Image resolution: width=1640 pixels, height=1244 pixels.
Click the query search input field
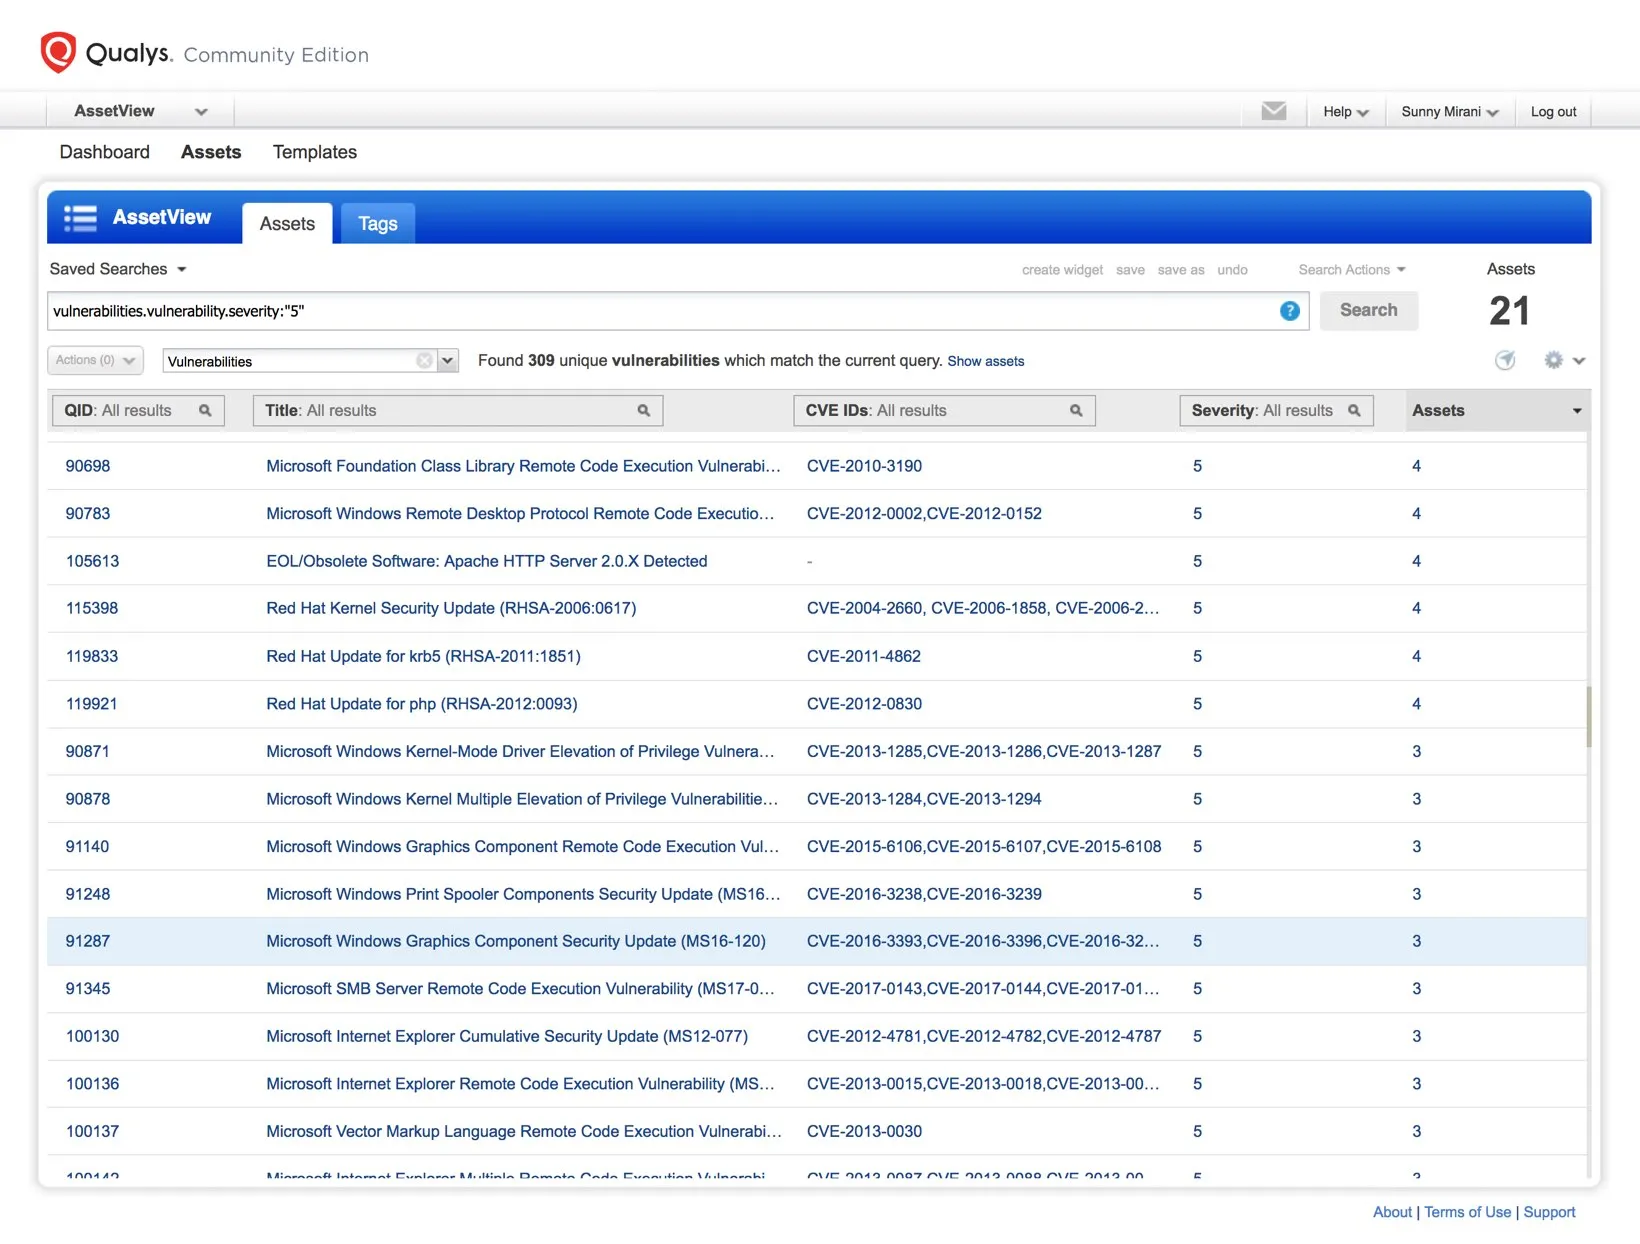tap(660, 311)
